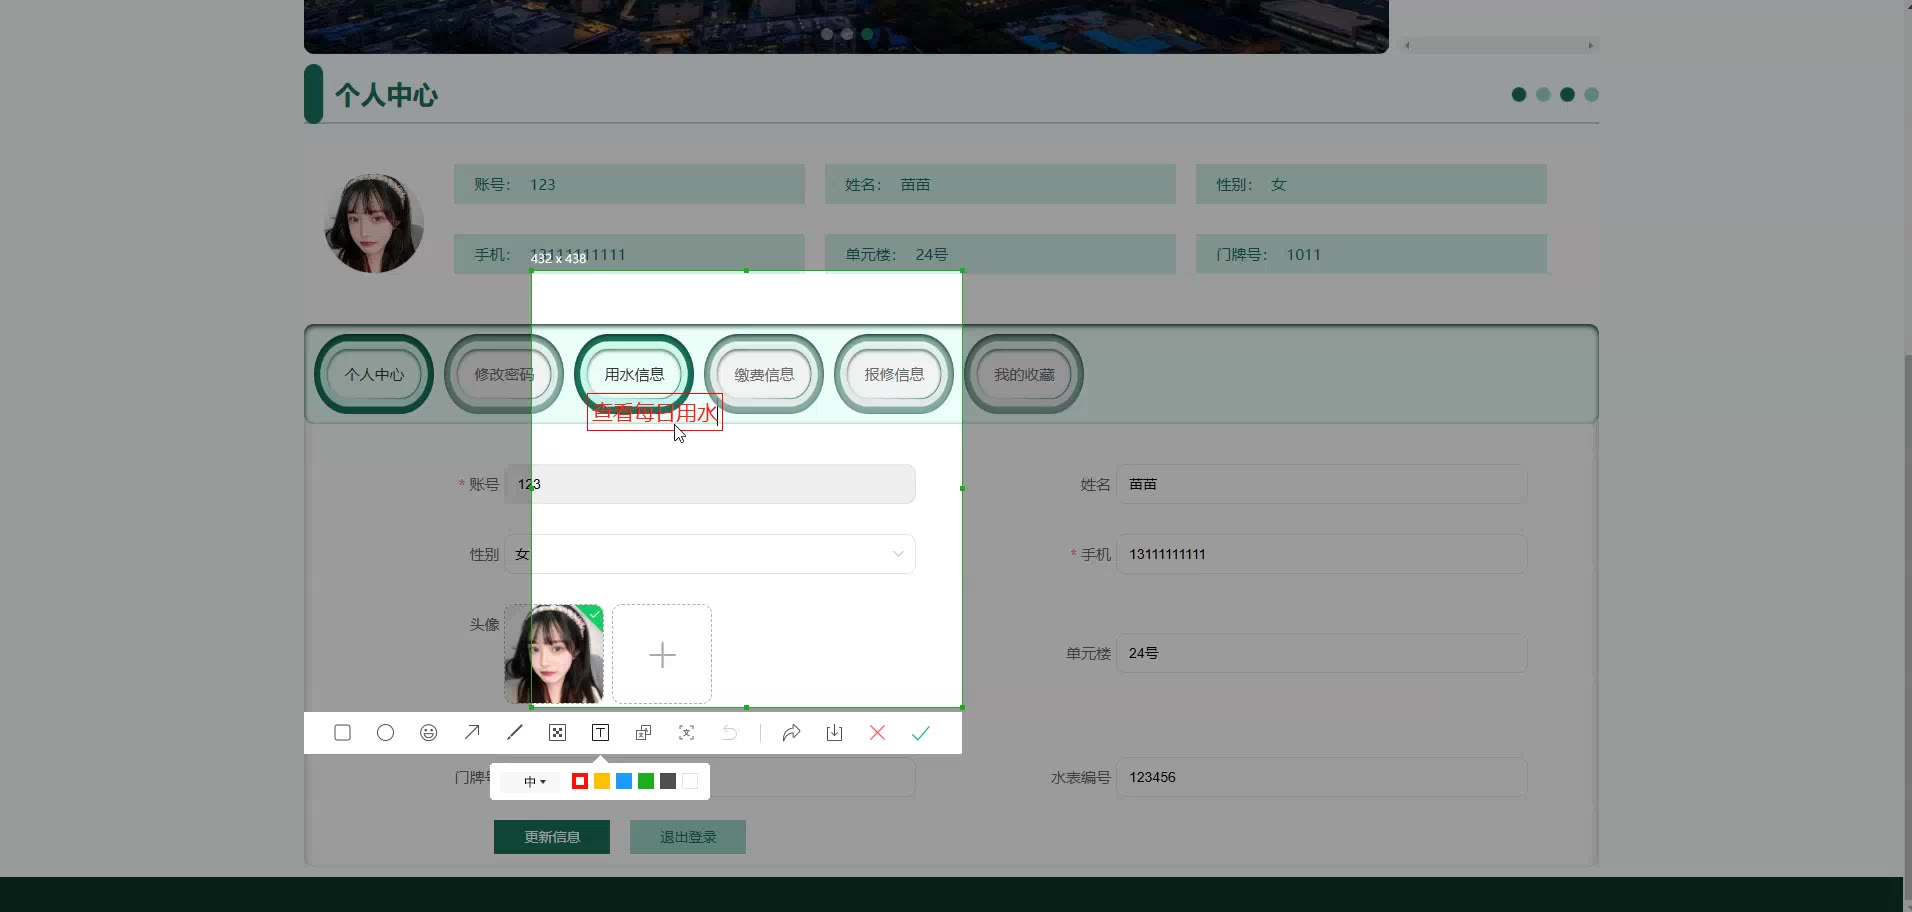Open the 个人中心 tab
Screen dimensions: 1912x912
pos(374,374)
